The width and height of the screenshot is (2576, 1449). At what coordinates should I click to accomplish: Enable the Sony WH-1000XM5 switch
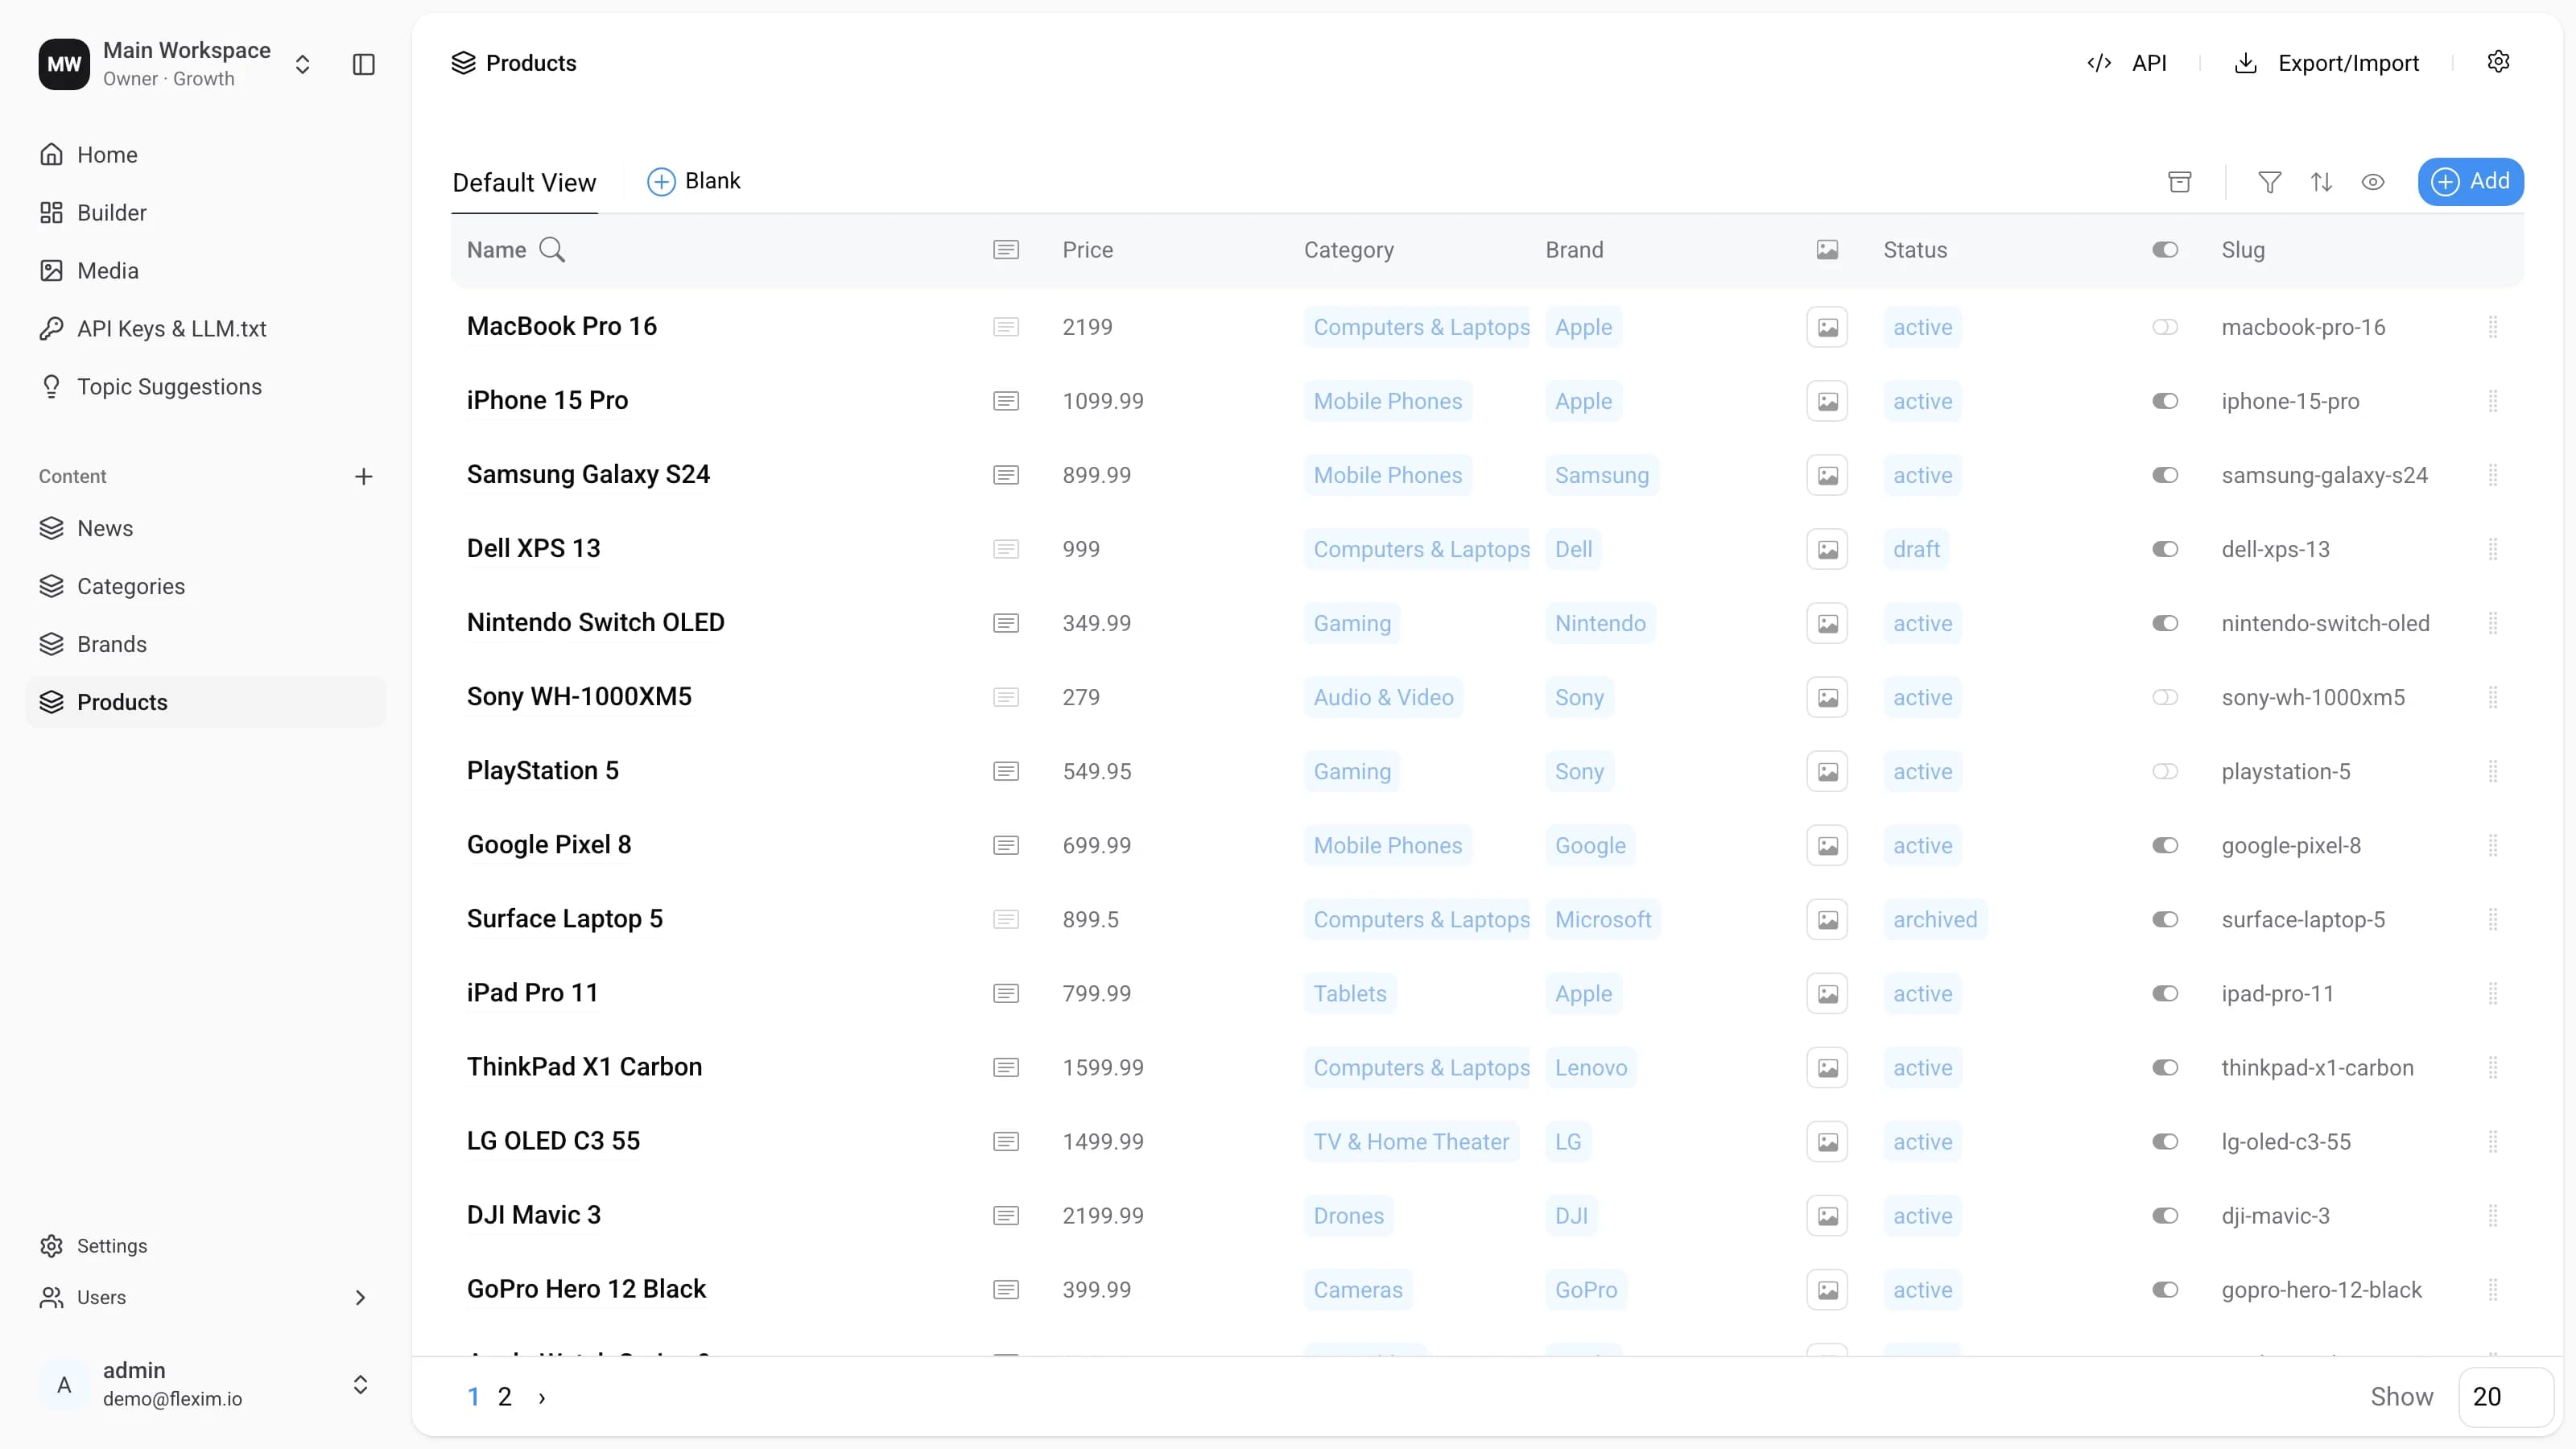[x=2165, y=697]
